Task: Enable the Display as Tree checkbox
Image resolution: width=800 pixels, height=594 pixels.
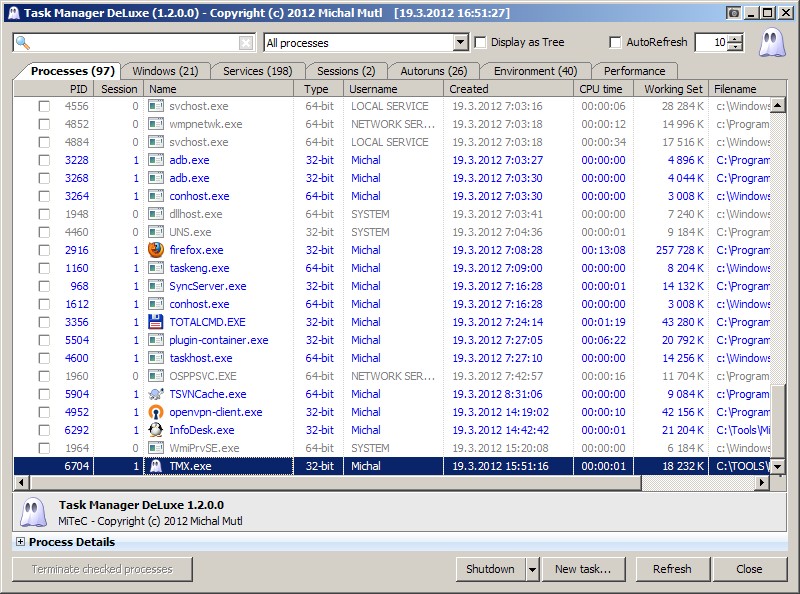Action: point(480,43)
